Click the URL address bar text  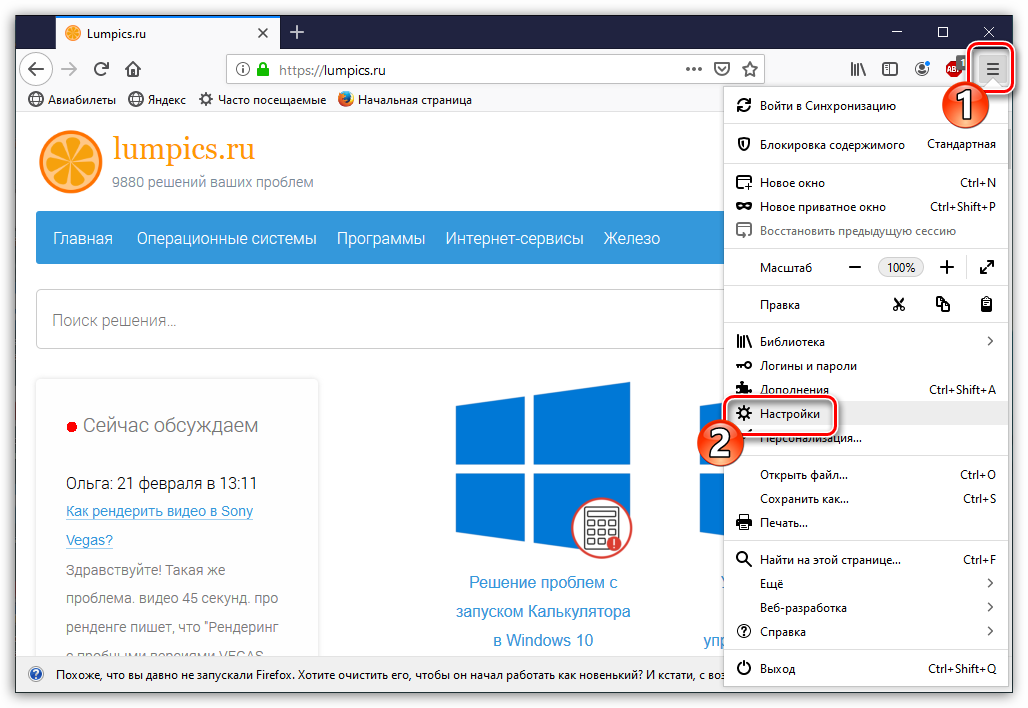coord(332,70)
